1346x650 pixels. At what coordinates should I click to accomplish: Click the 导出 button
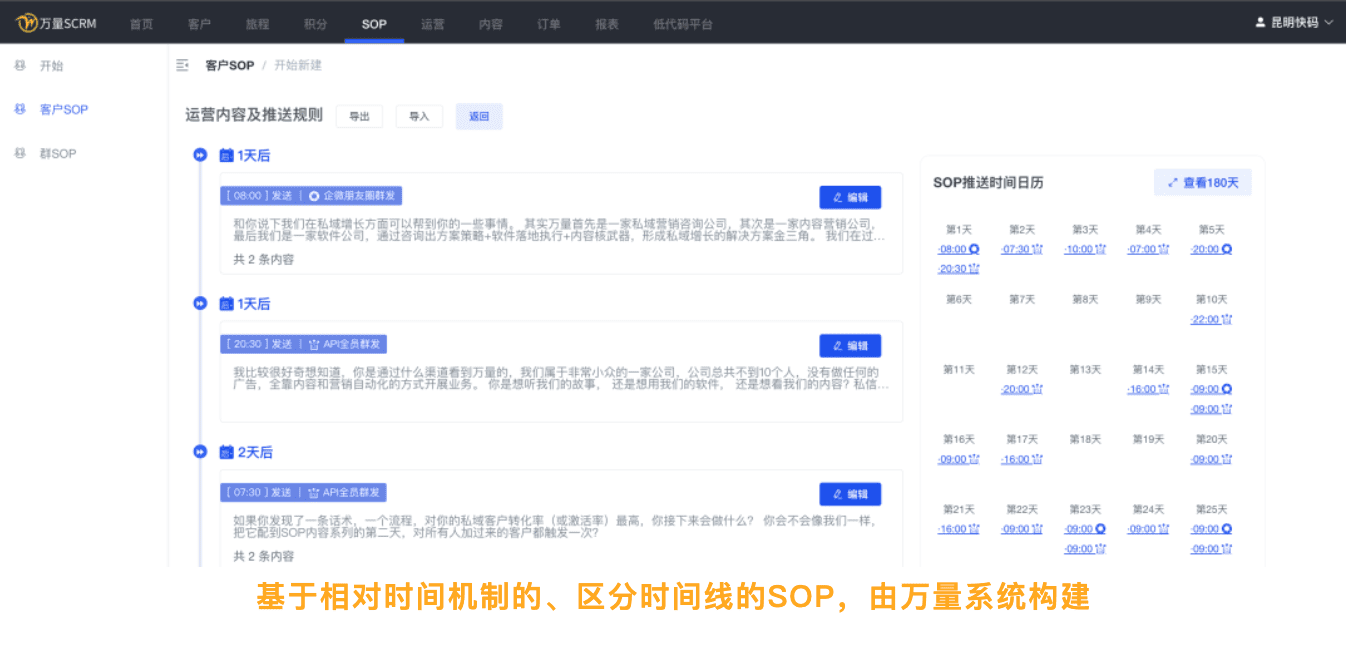[359, 116]
